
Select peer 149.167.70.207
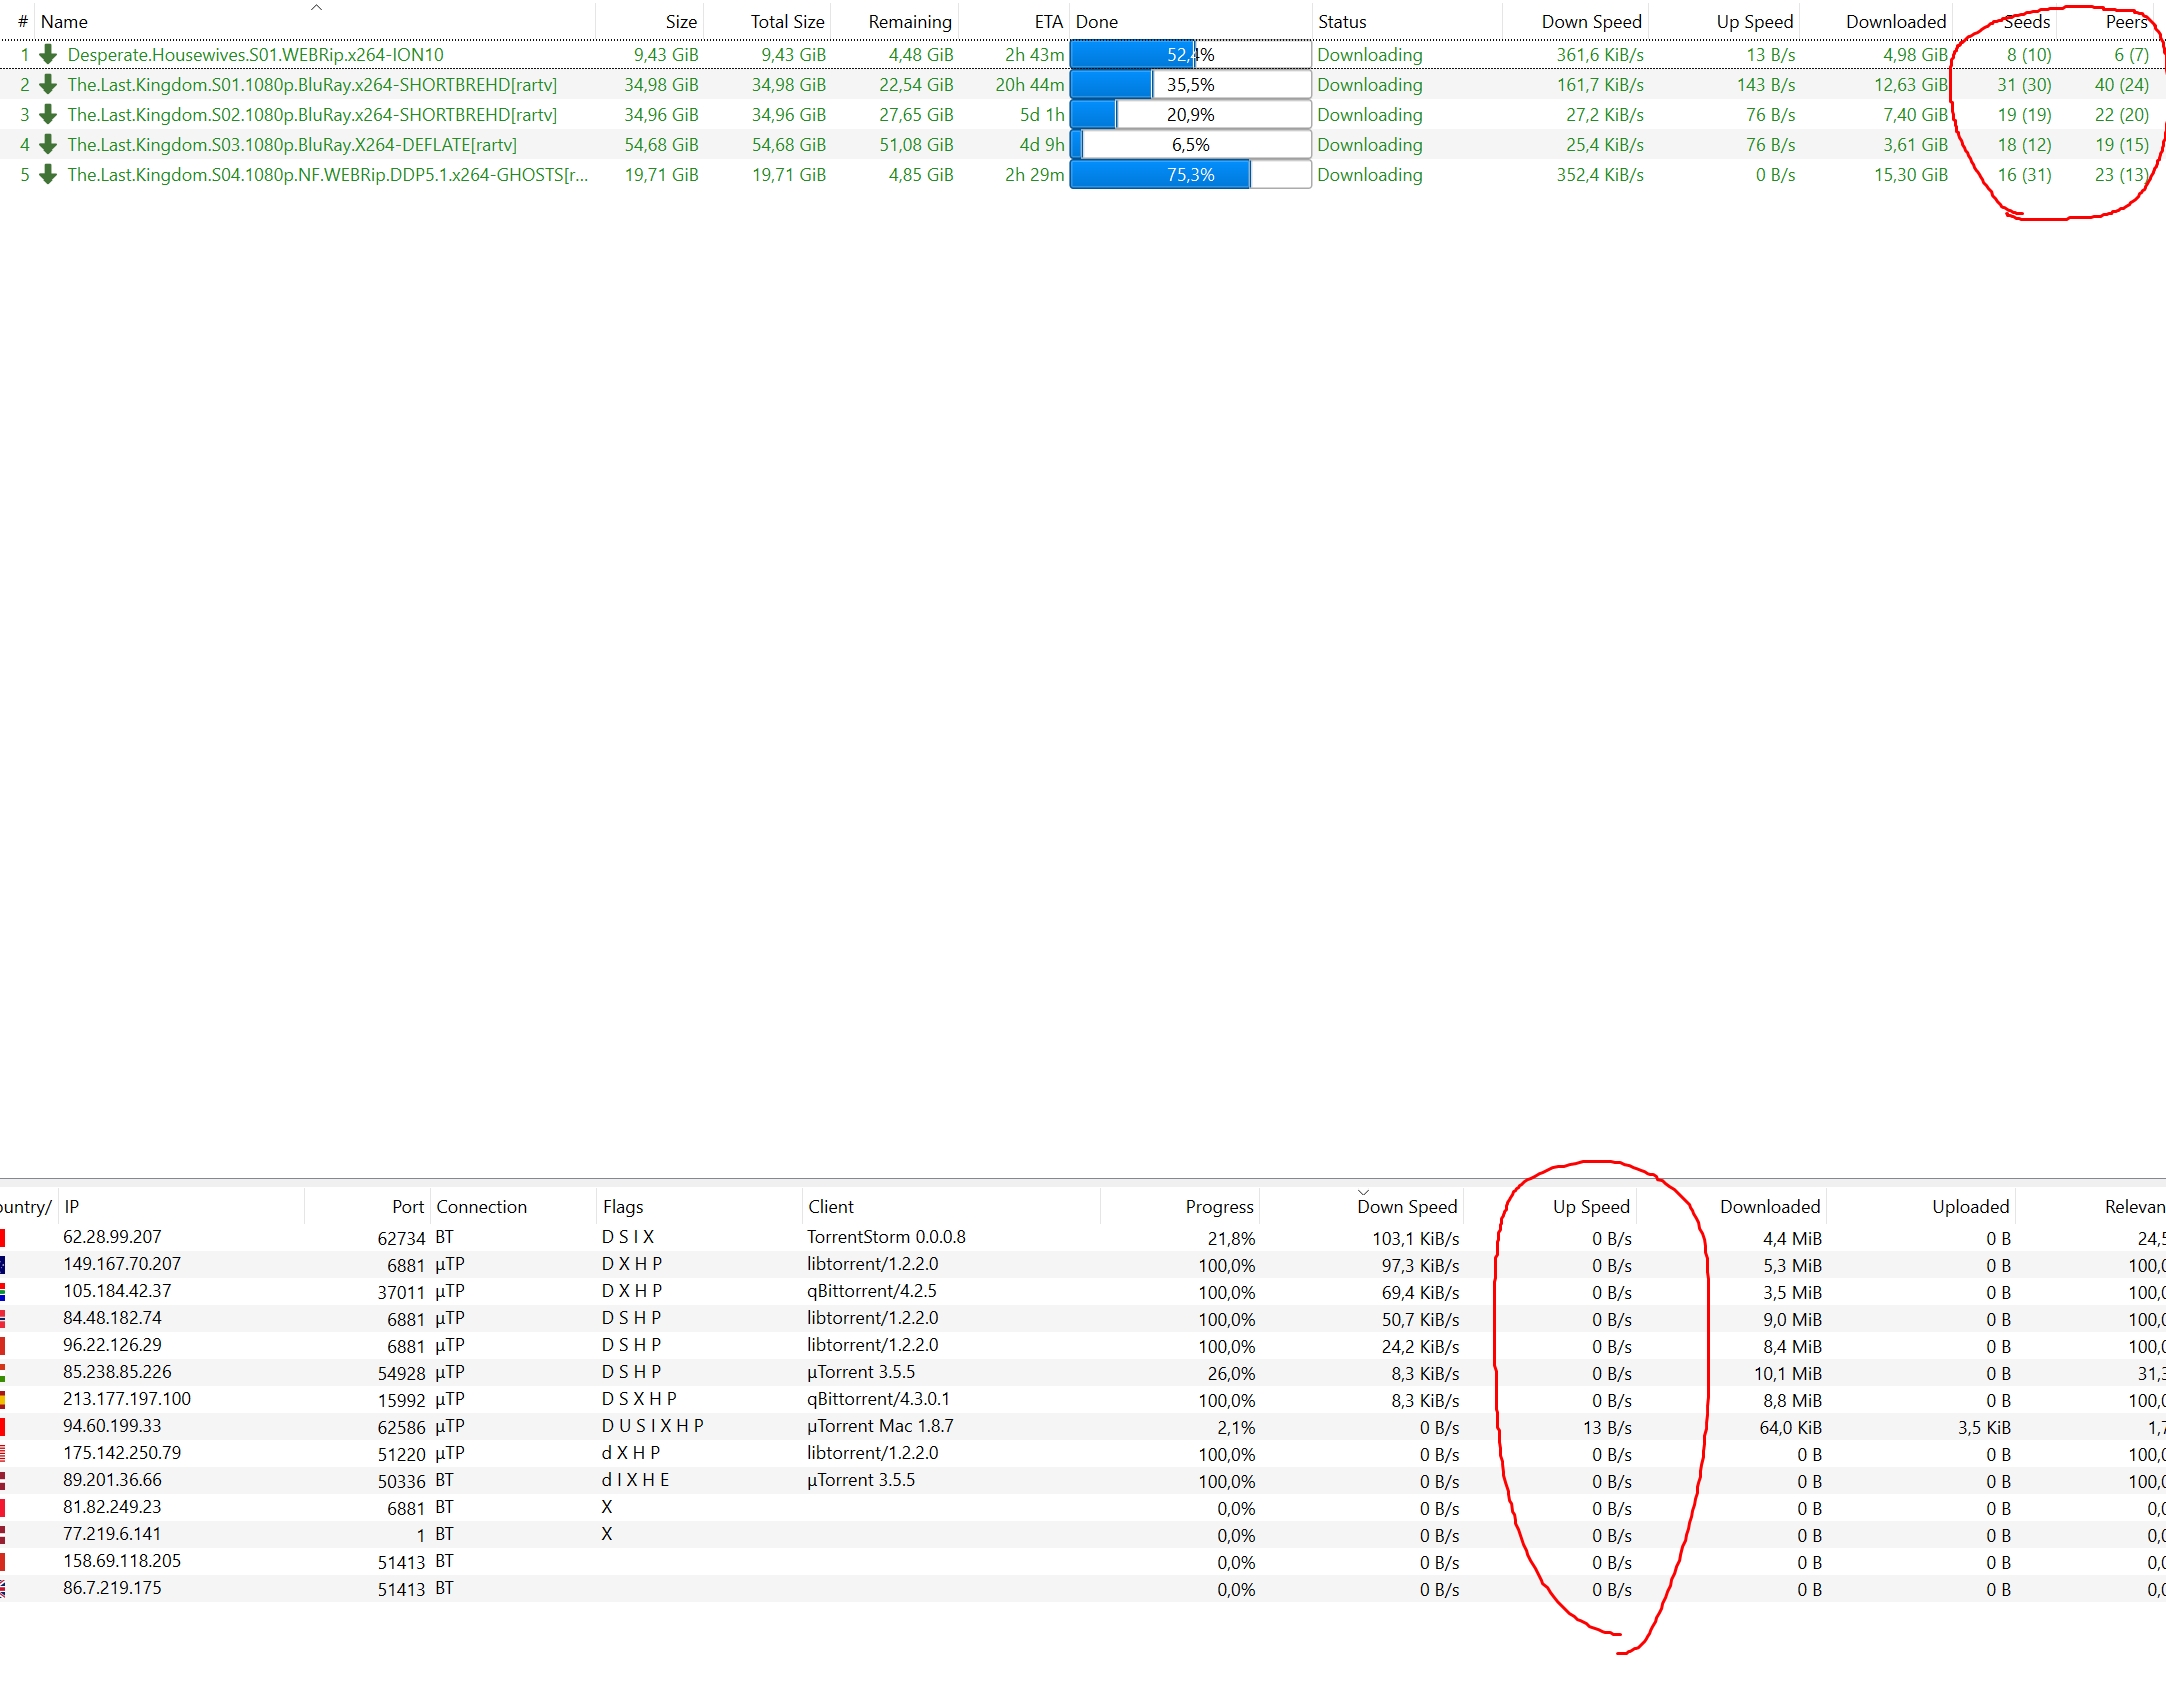pos(1083,1265)
